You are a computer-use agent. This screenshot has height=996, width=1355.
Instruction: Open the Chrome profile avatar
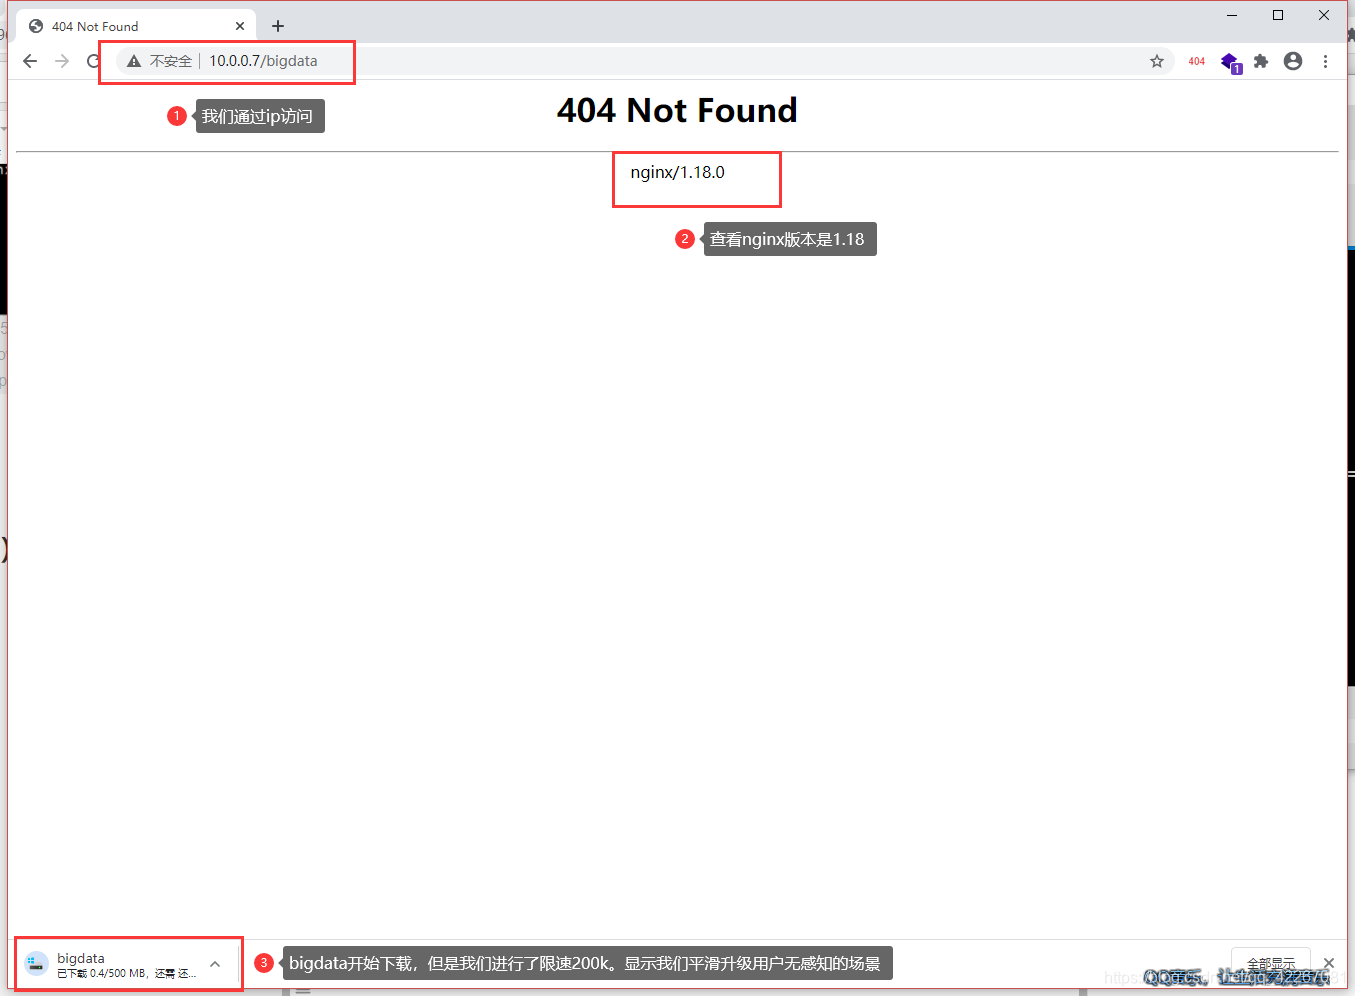pos(1293,61)
